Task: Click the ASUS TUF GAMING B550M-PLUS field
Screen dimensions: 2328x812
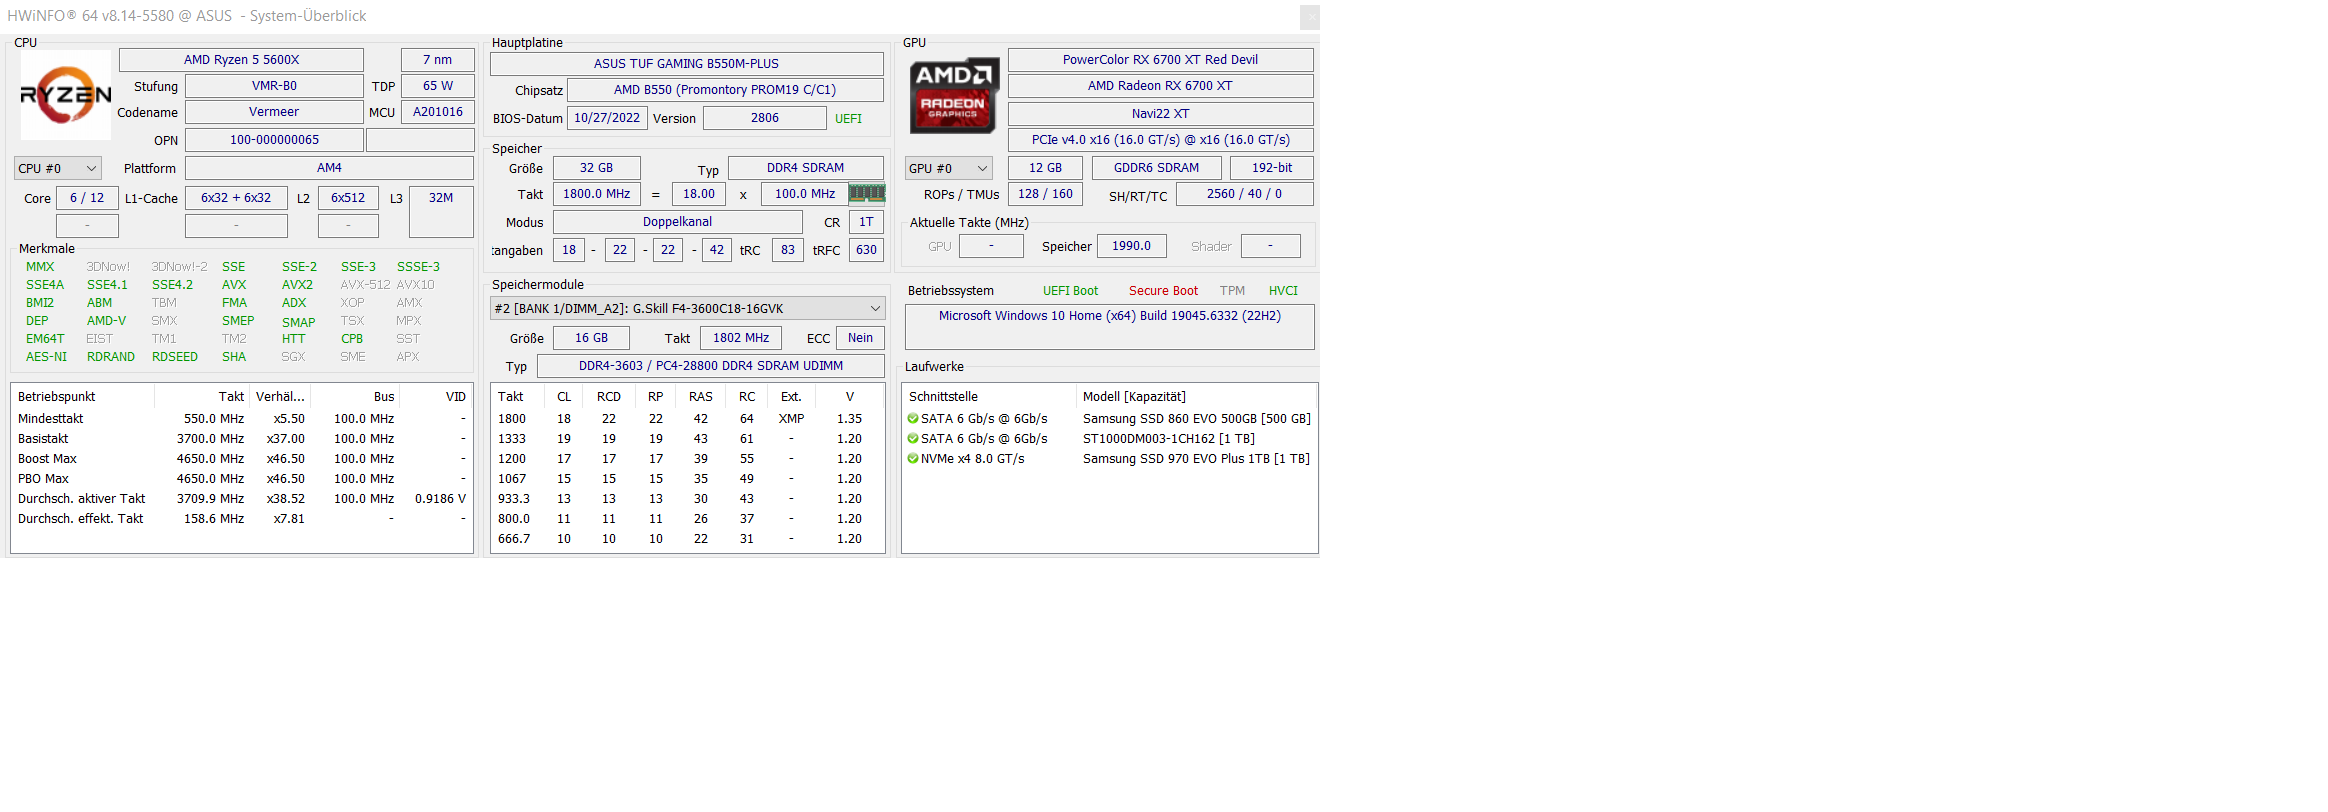Action: coord(686,64)
